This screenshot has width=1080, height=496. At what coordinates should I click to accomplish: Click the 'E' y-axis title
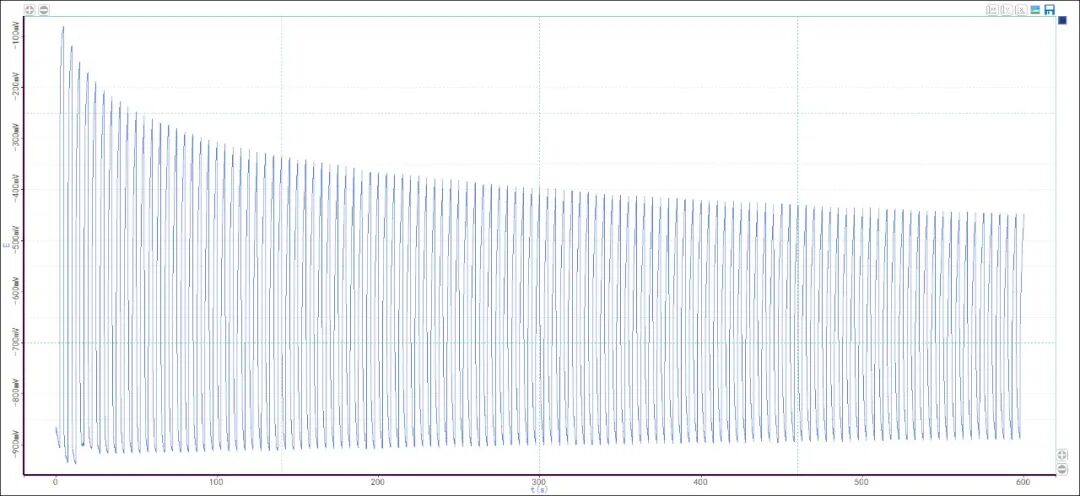pyautogui.click(x=6, y=245)
